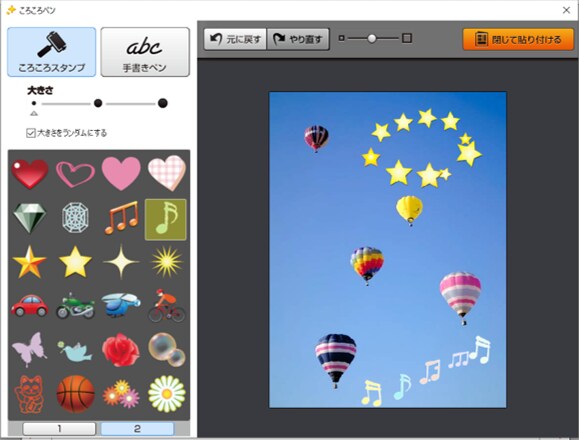This screenshot has height=440, width=579.
Task: Click 元に戻す undo button
Action: [x=235, y=39]
